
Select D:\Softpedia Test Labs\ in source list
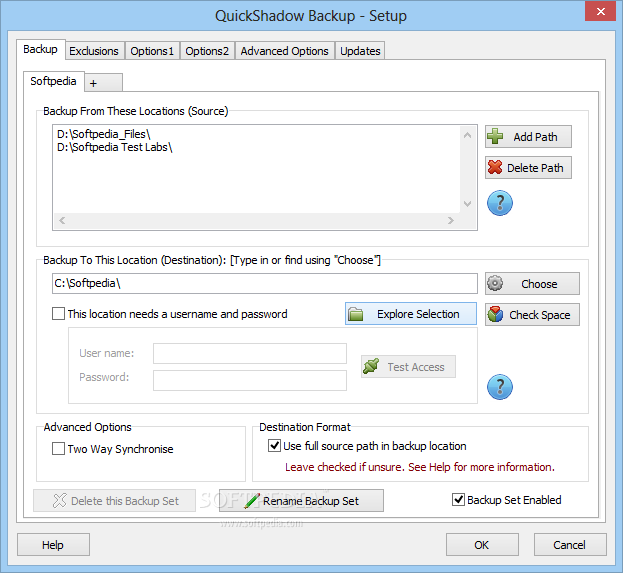point(115,147)
